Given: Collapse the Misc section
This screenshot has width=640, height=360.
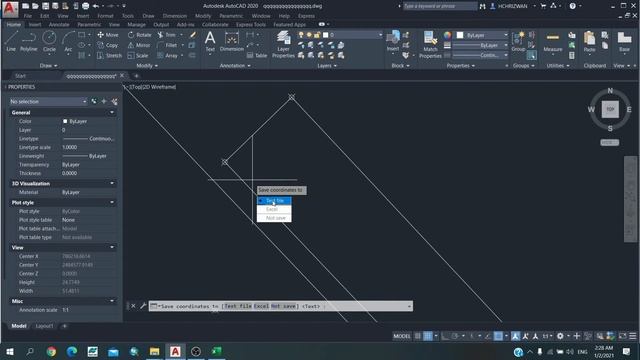Looking at the screenshot, I should pos(112,301).
